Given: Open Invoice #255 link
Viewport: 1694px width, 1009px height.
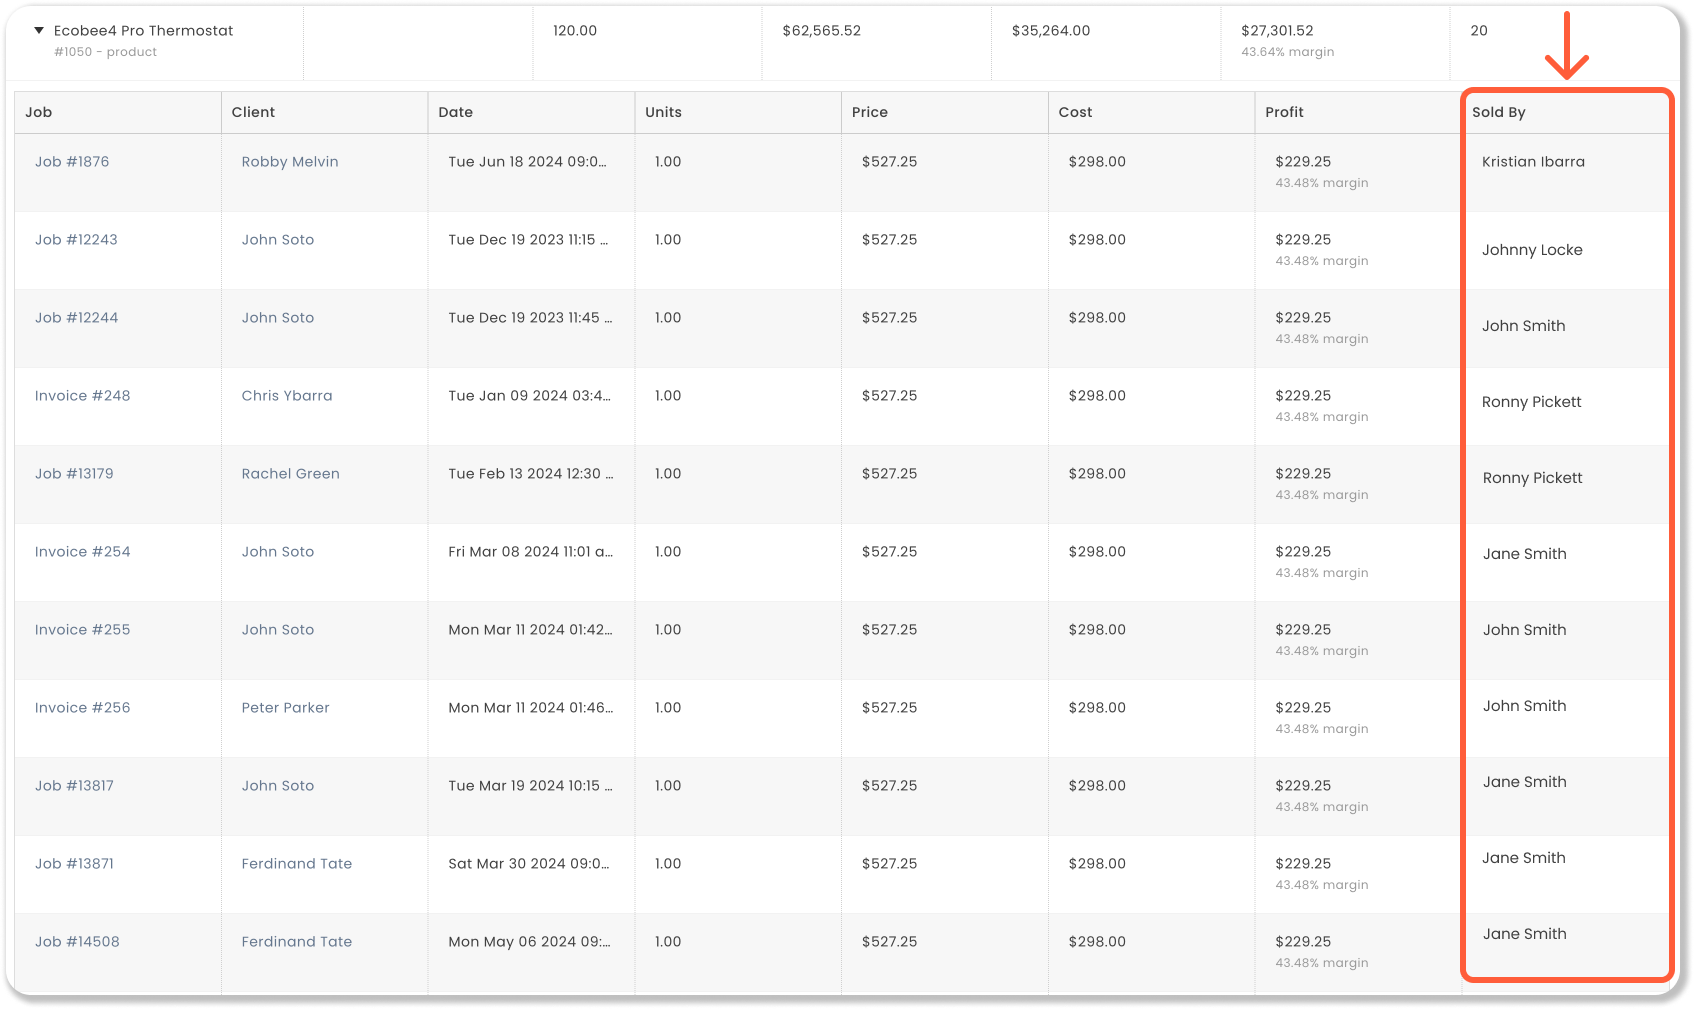Looking at the screenshot, I should coord(82,630).
